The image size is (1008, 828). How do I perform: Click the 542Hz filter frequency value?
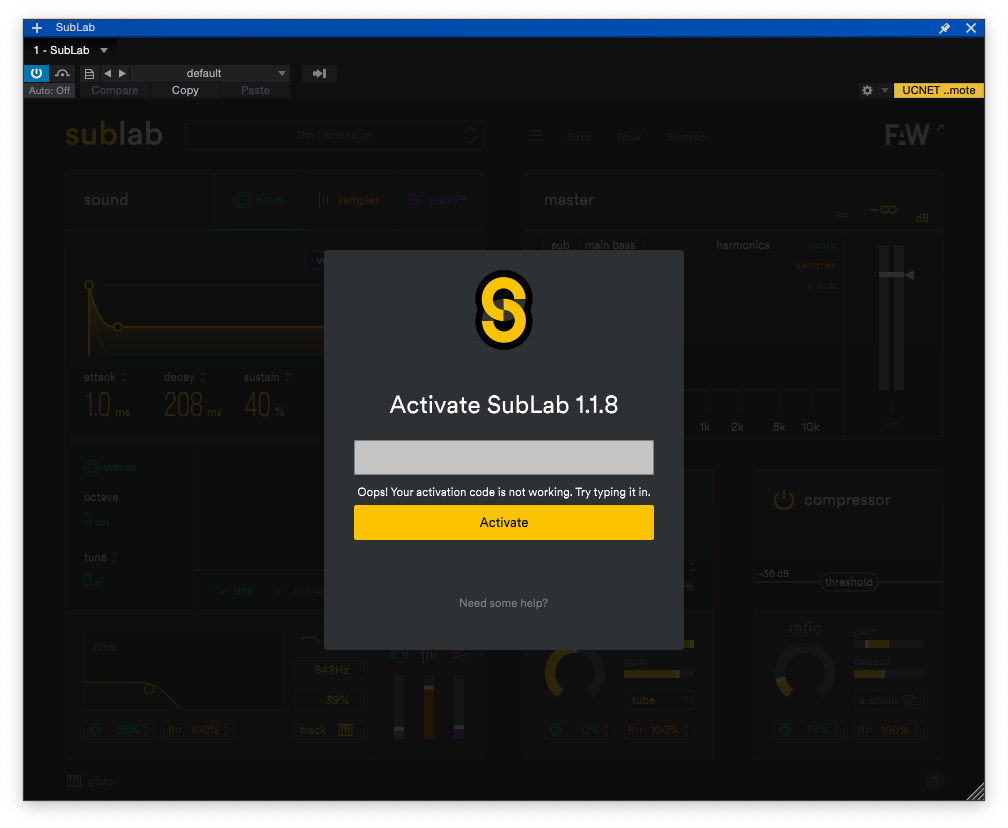331,670
